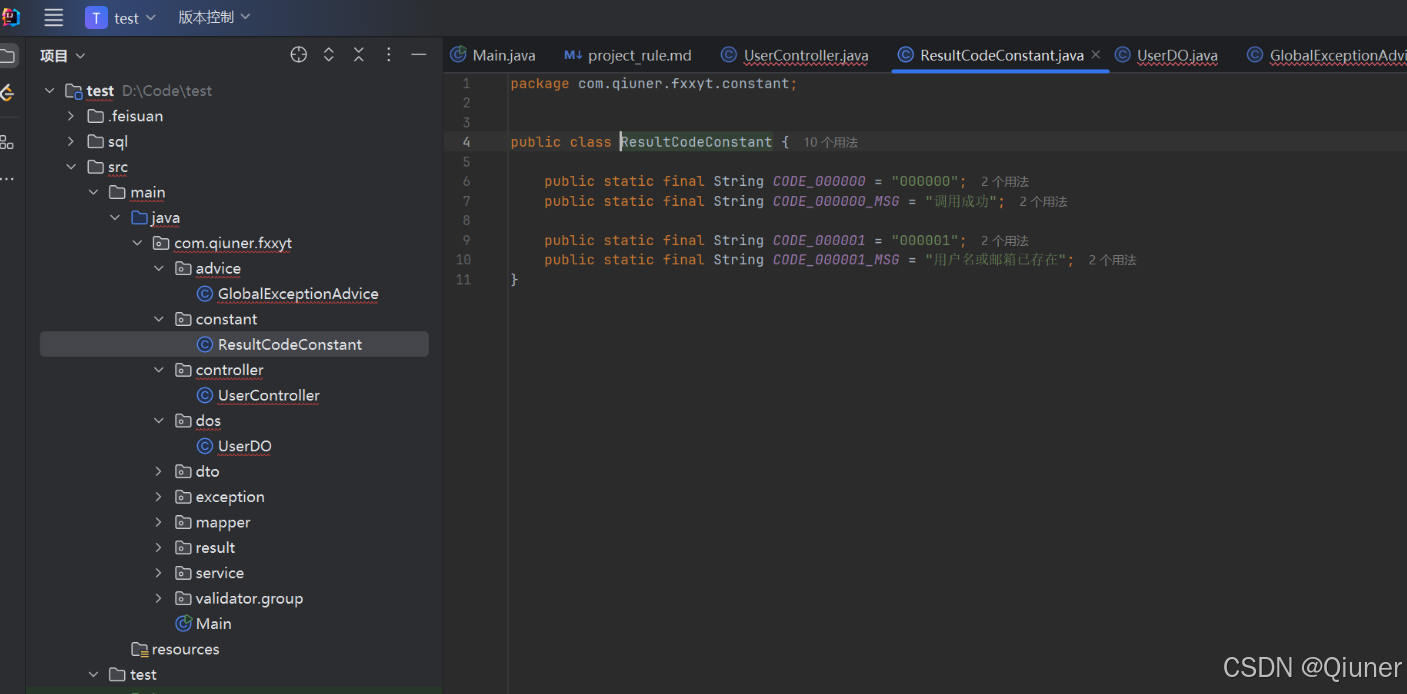1407x694 pixels.
Task: Collapse the controller package
Action: tap(159, 370)
